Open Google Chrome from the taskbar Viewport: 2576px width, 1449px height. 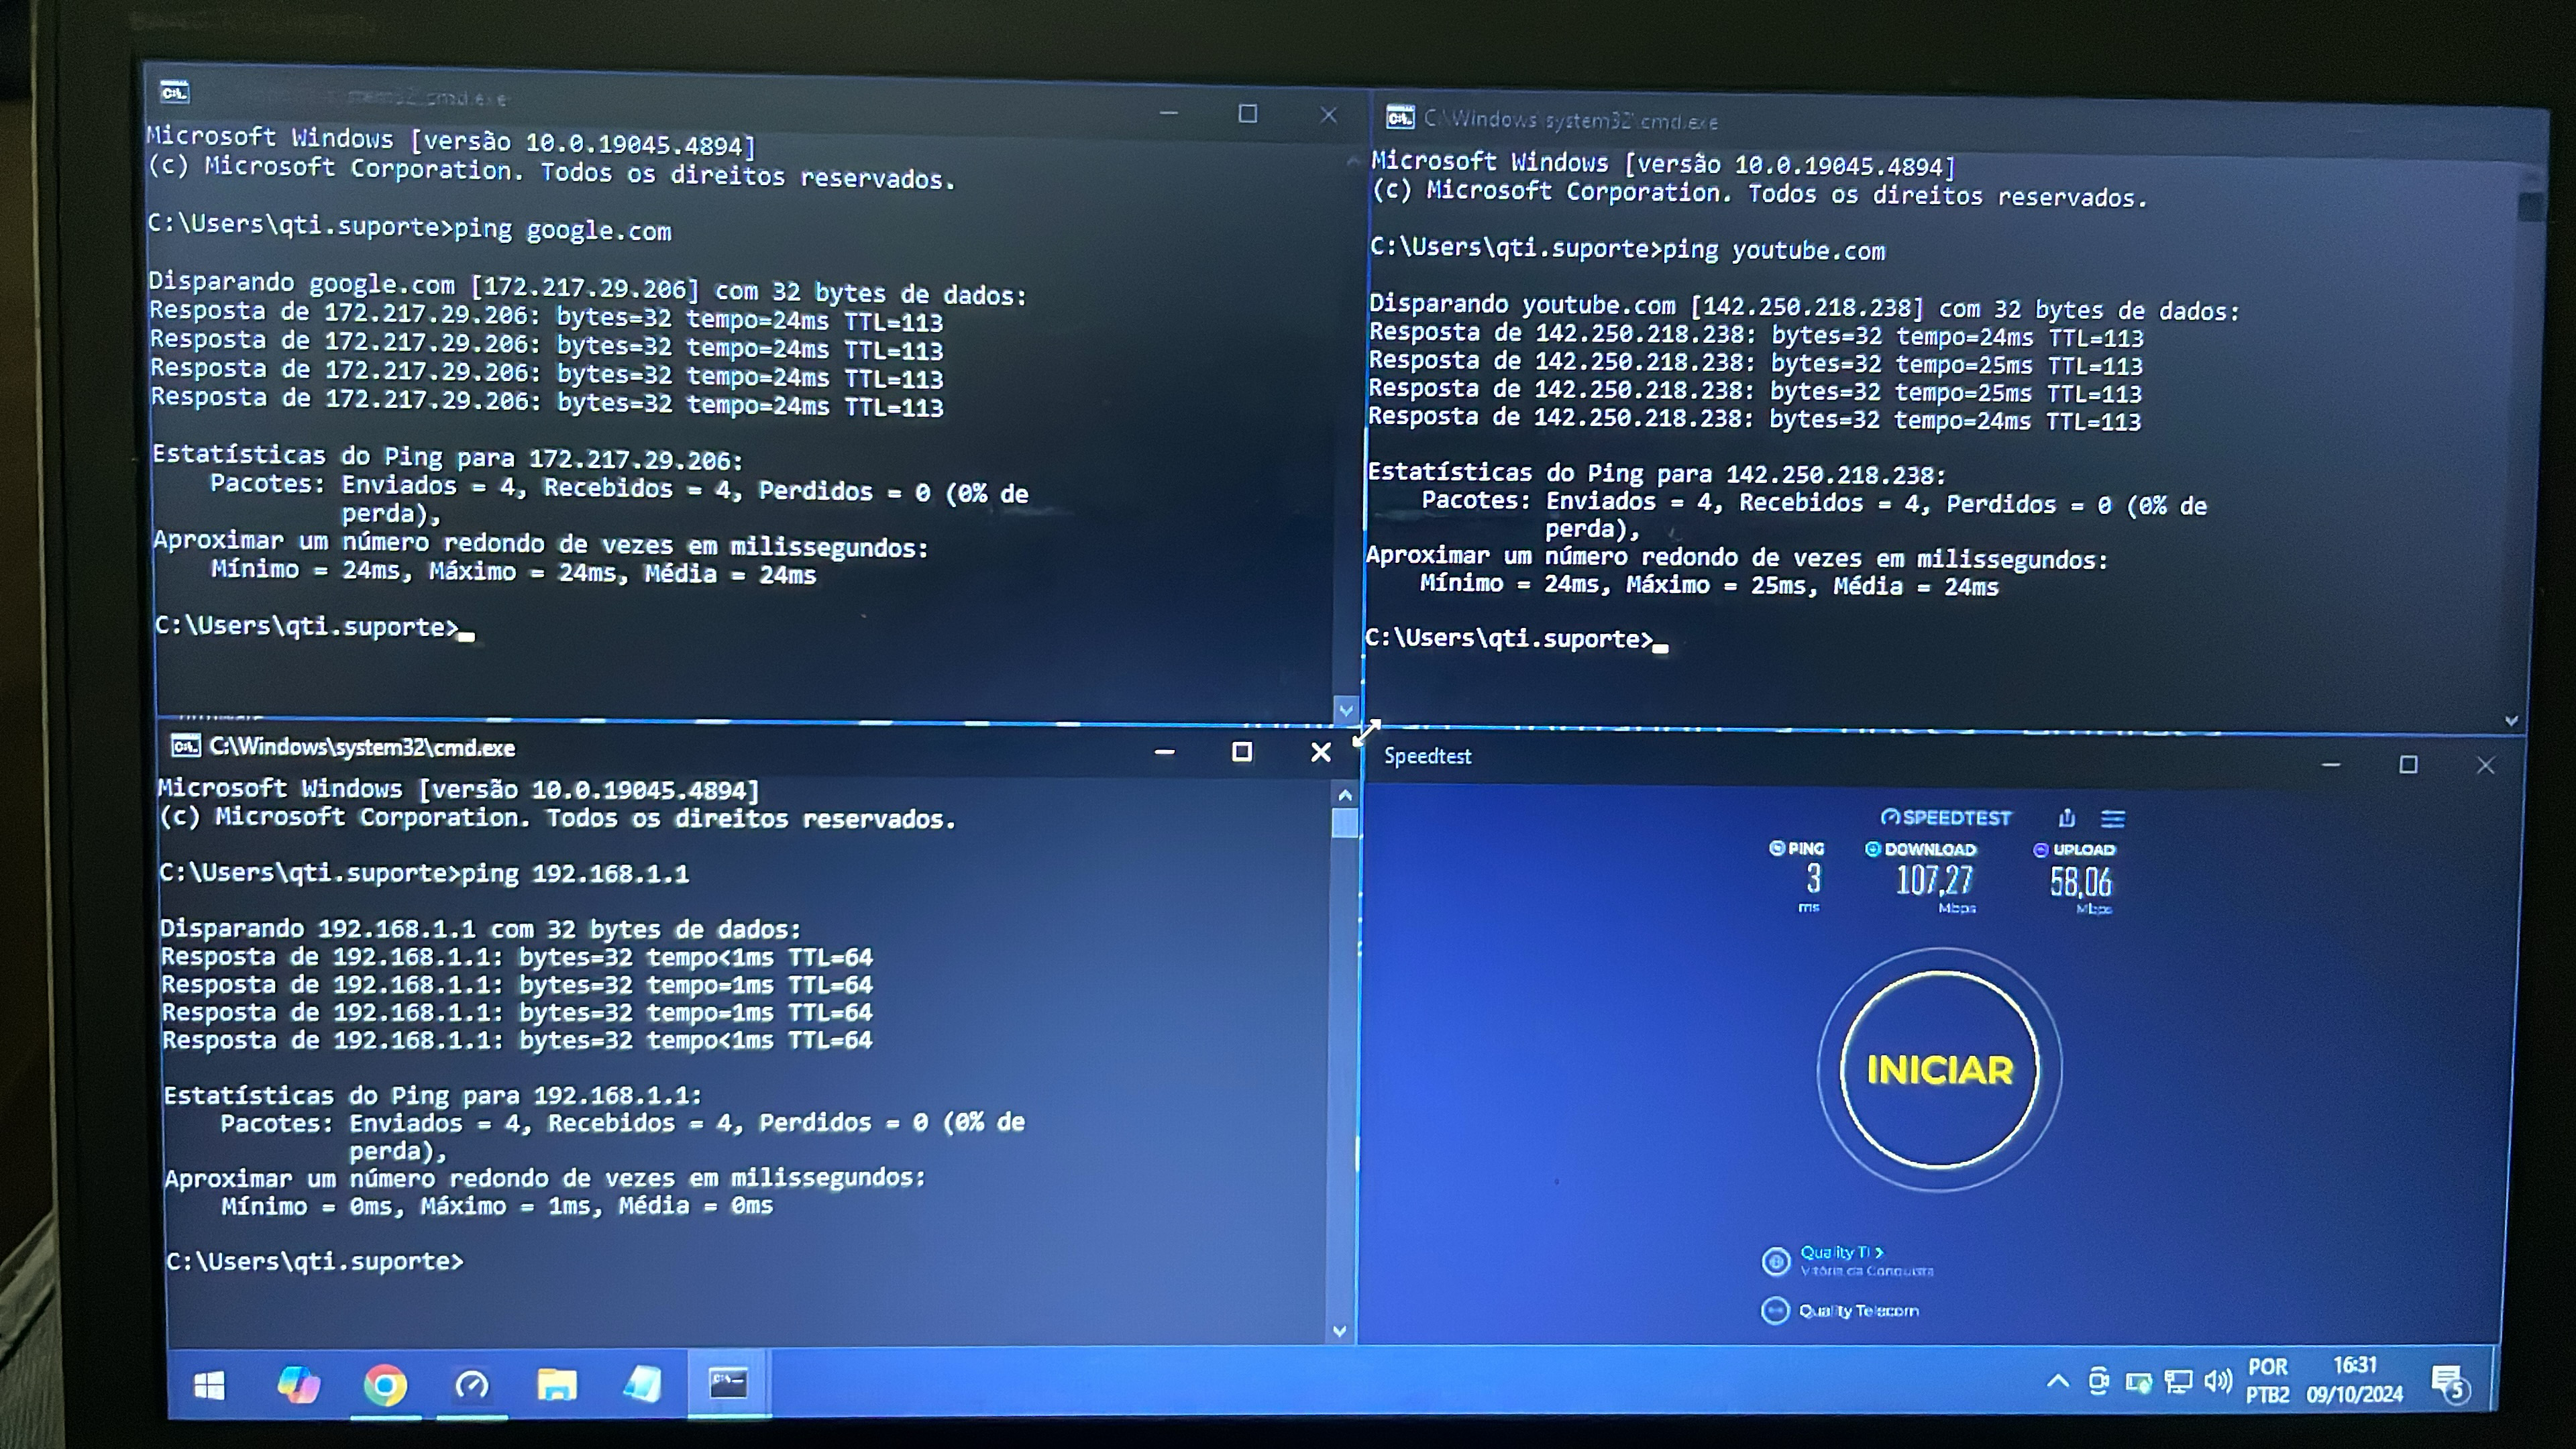(385, 1385)
